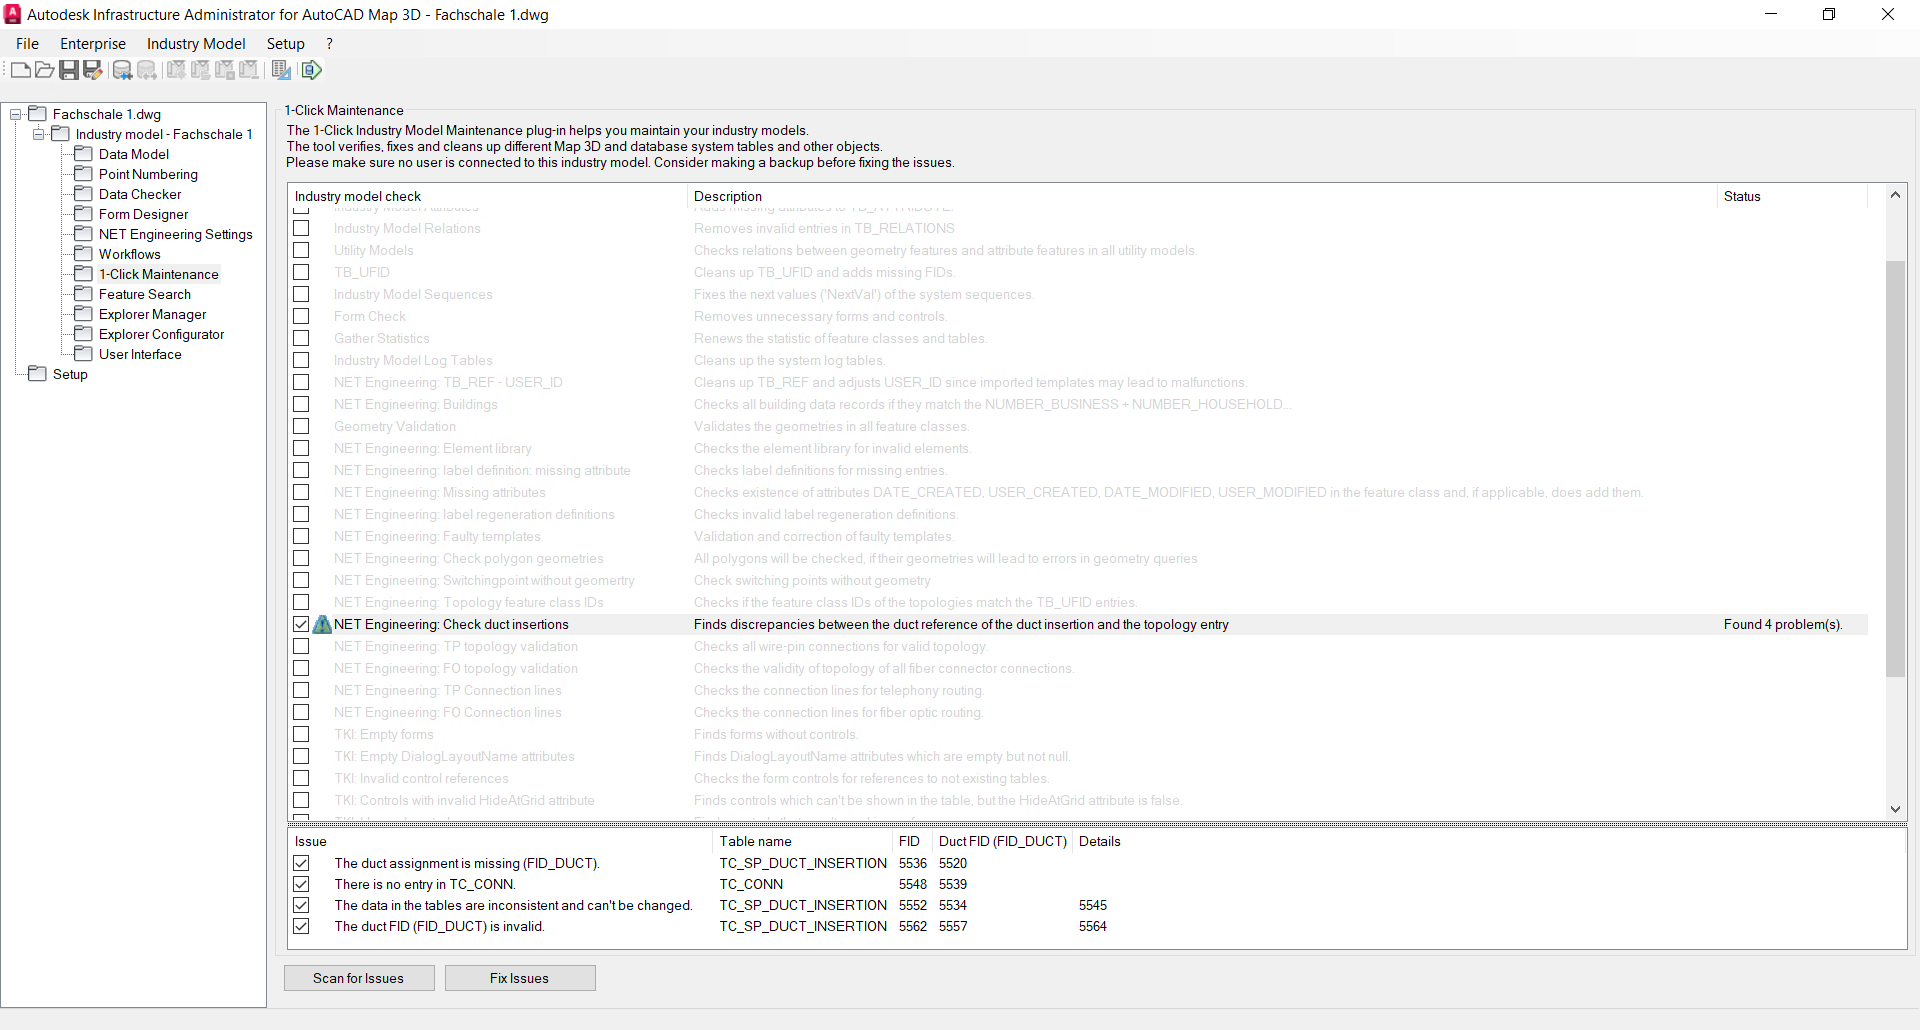
Task: Click the database connect icon with blue arrow
Action: (x=122, y=70)
